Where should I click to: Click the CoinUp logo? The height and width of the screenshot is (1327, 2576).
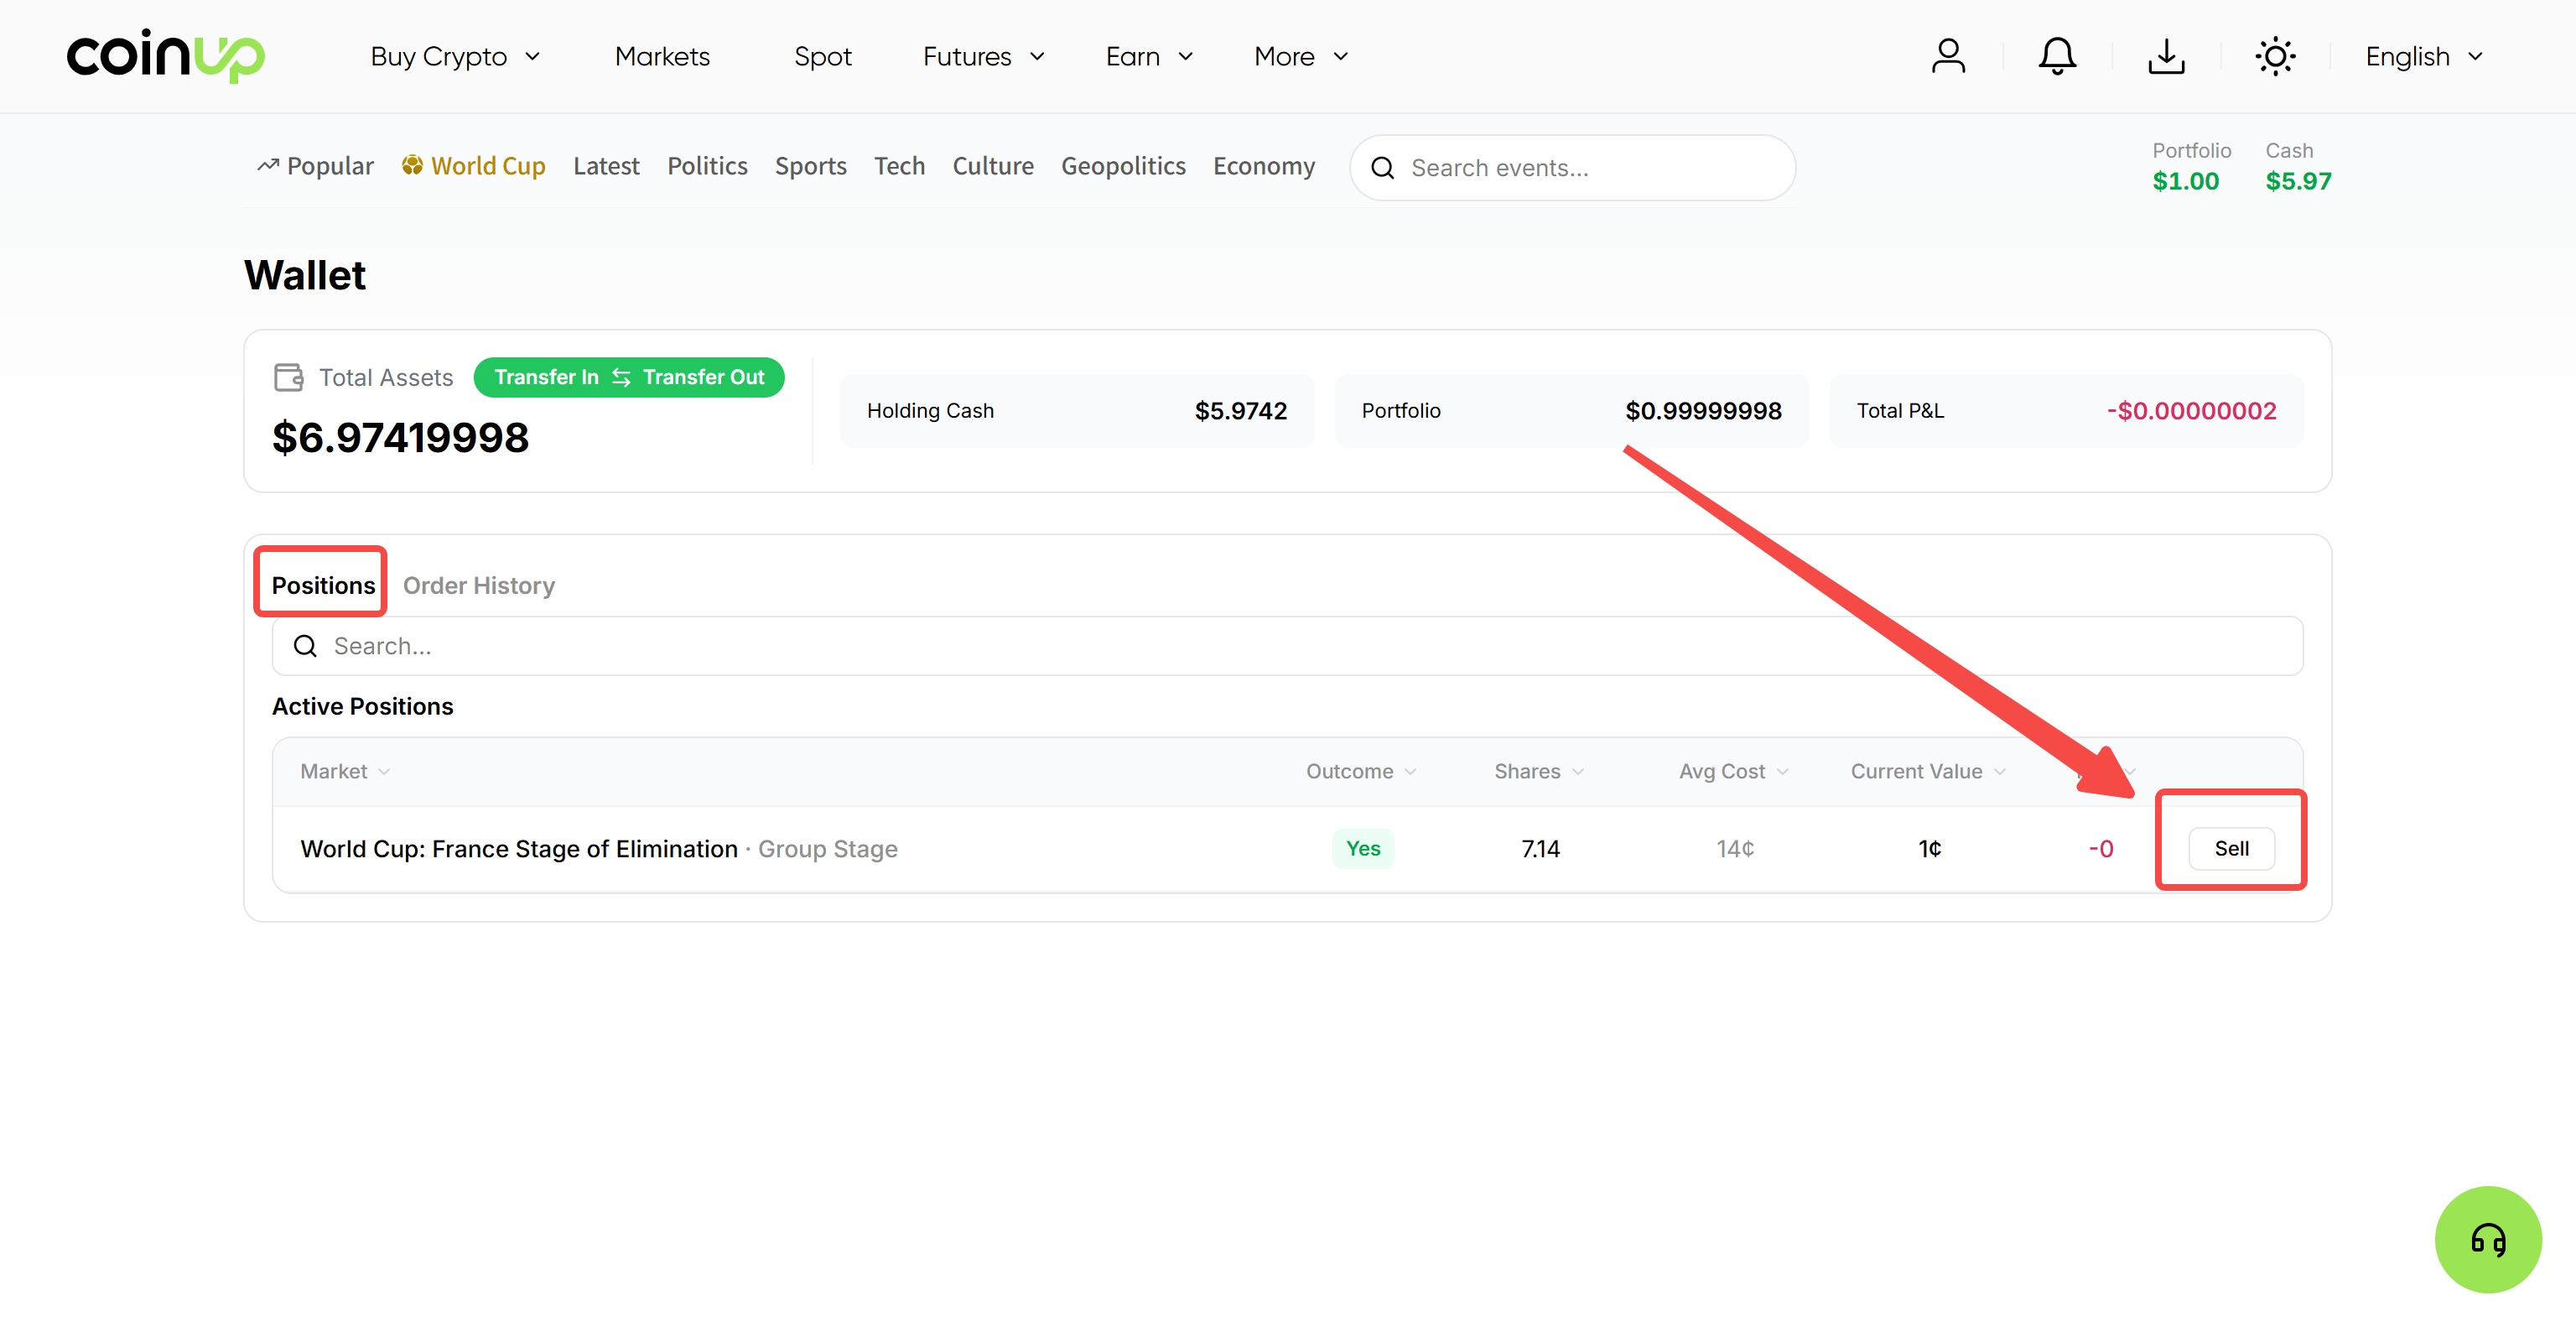coord(165,56)
